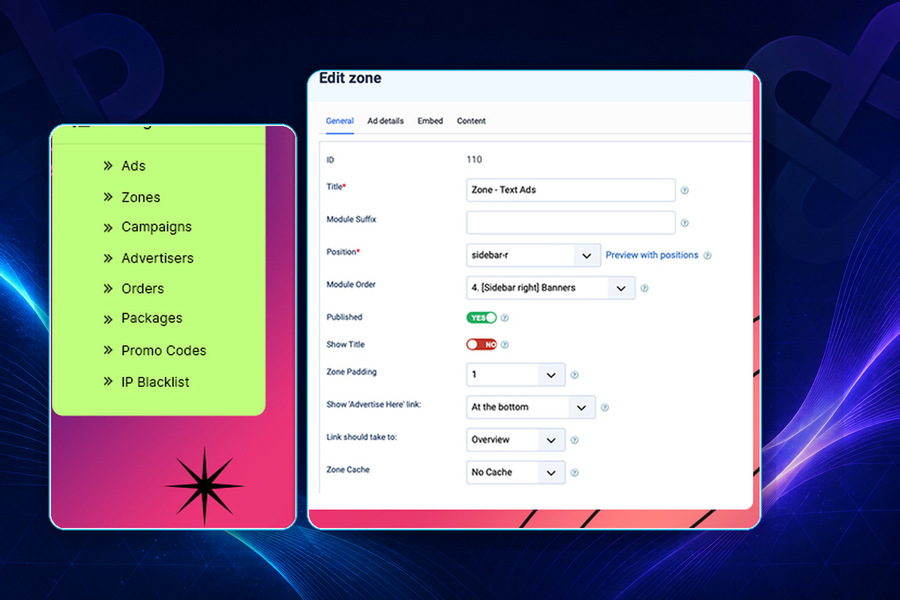This screenshot has width=900, height=600.
Task: Click the help icon next to Published toggle
Action: coord(505,318)
